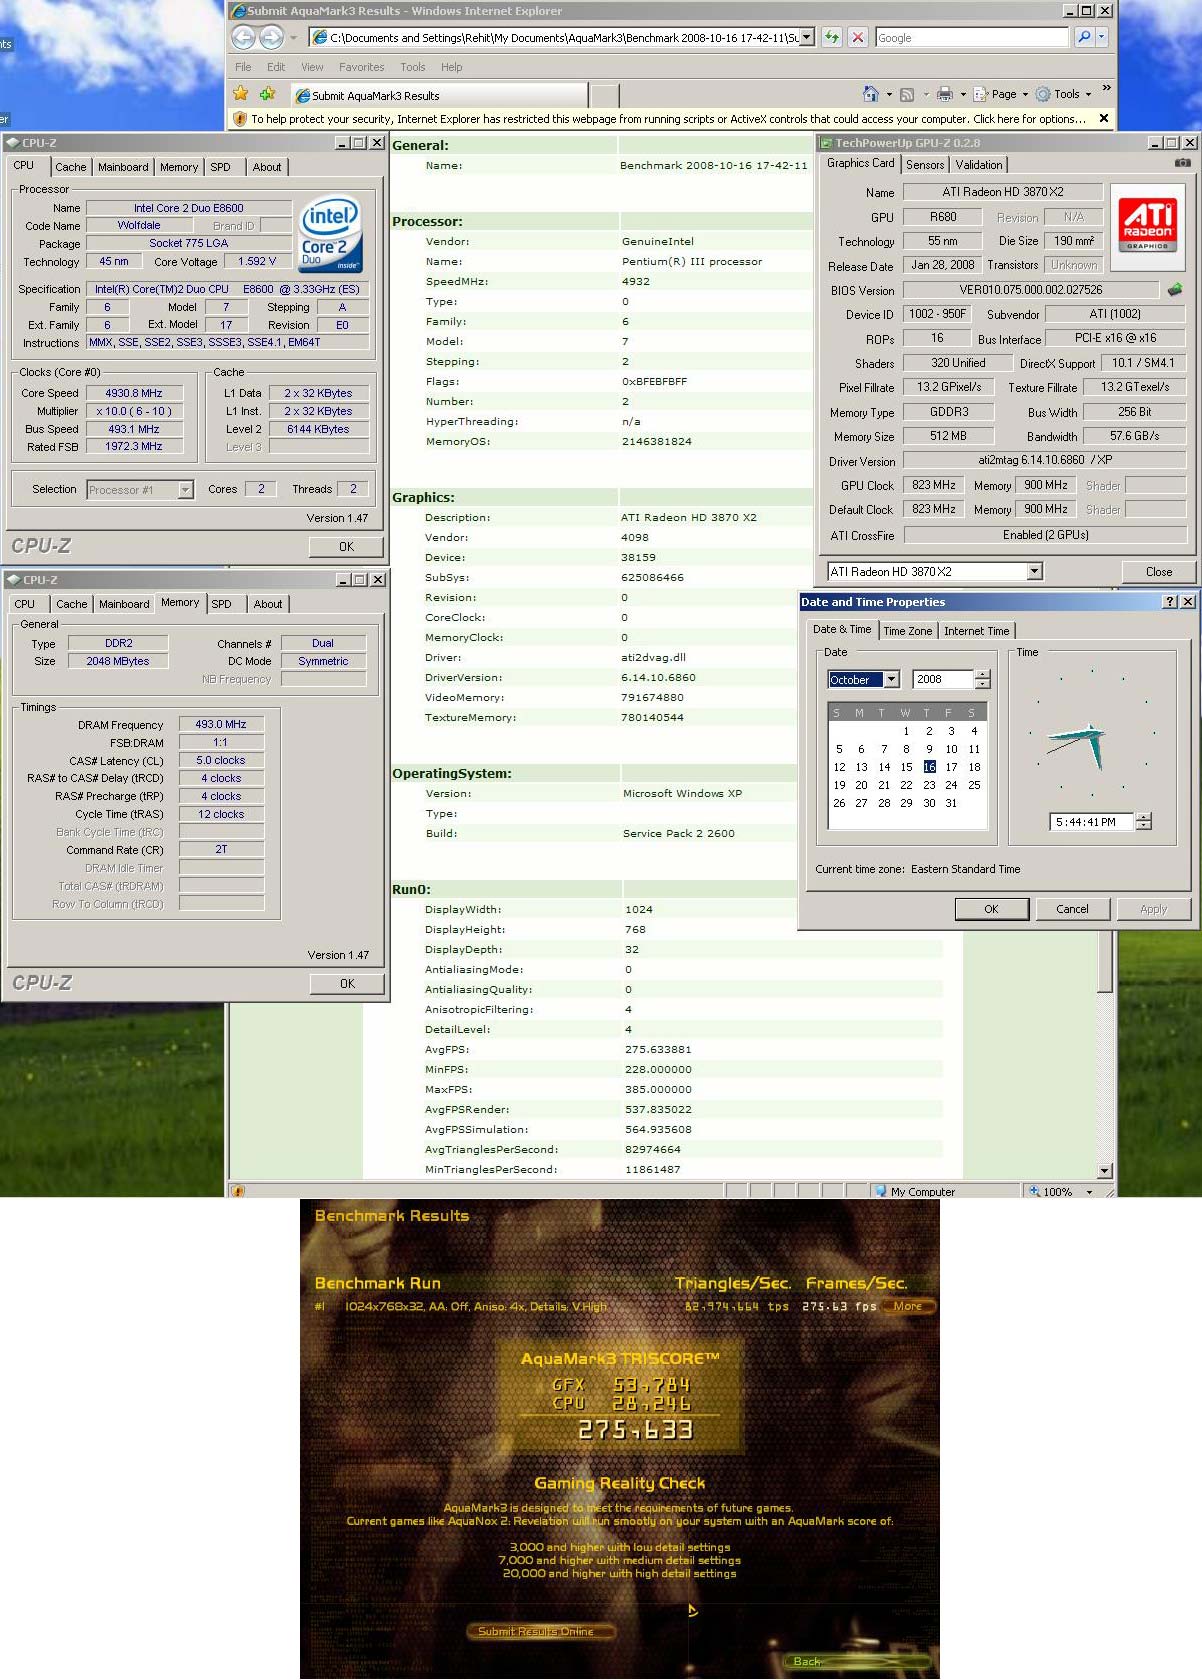Click OK in the lower CPU-Z Memory window
Viewport: 1202px width, 1680px height.
click(347, 984)
